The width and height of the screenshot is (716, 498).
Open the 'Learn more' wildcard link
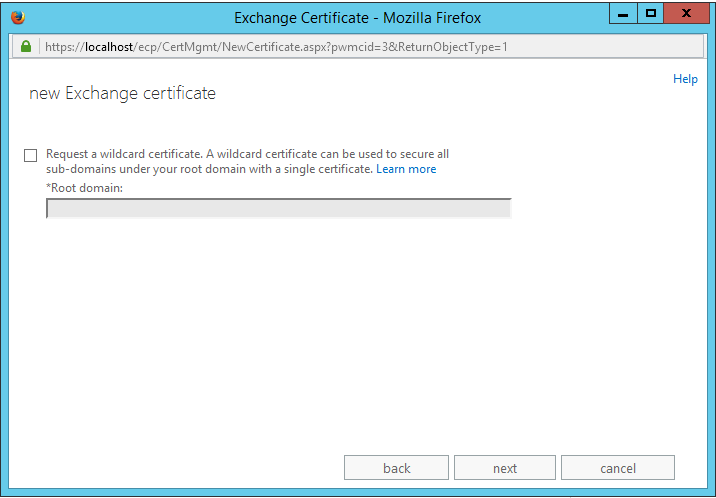(x=406, y=169)
